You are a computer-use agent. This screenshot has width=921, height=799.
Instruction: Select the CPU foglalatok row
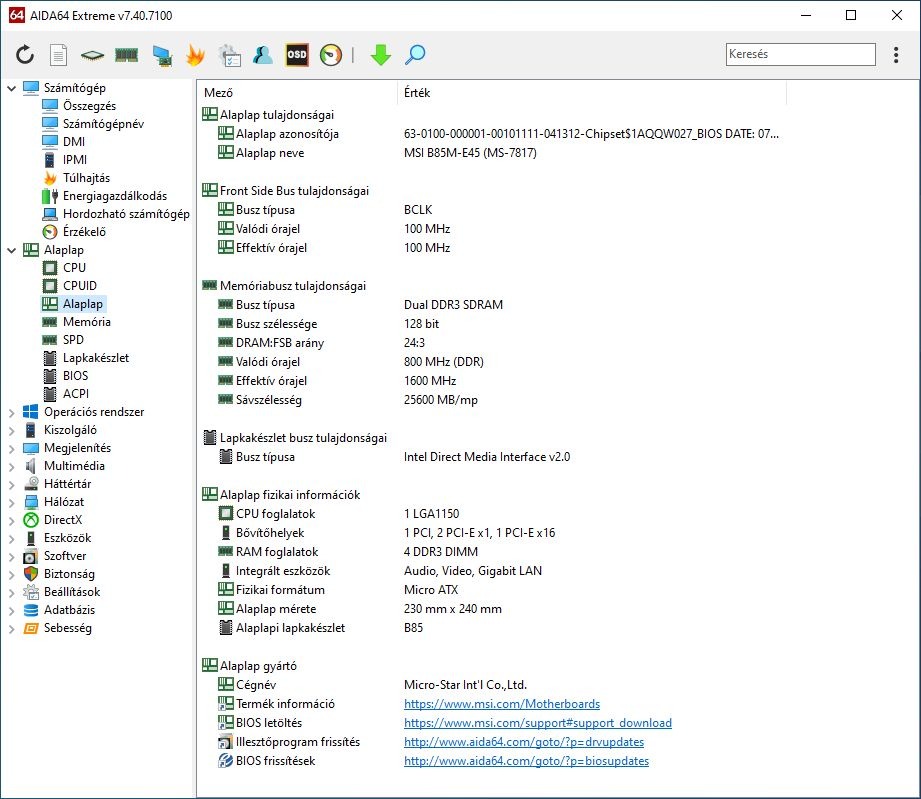click(x=494, y=514)
